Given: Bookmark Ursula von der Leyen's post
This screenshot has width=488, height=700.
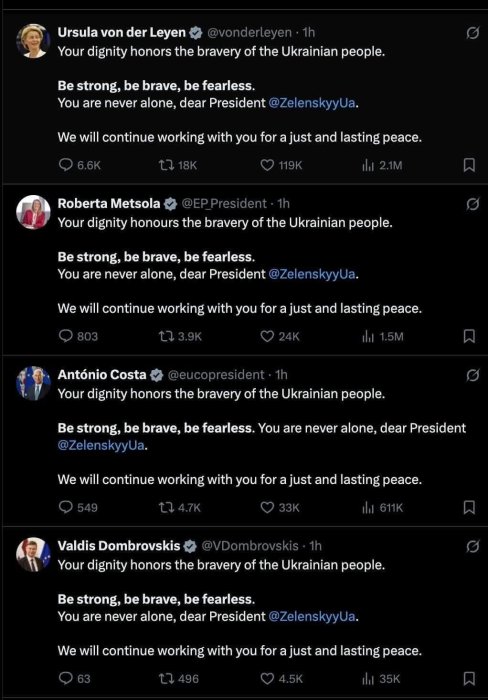Looking at the screenshot, I should 469,165.
